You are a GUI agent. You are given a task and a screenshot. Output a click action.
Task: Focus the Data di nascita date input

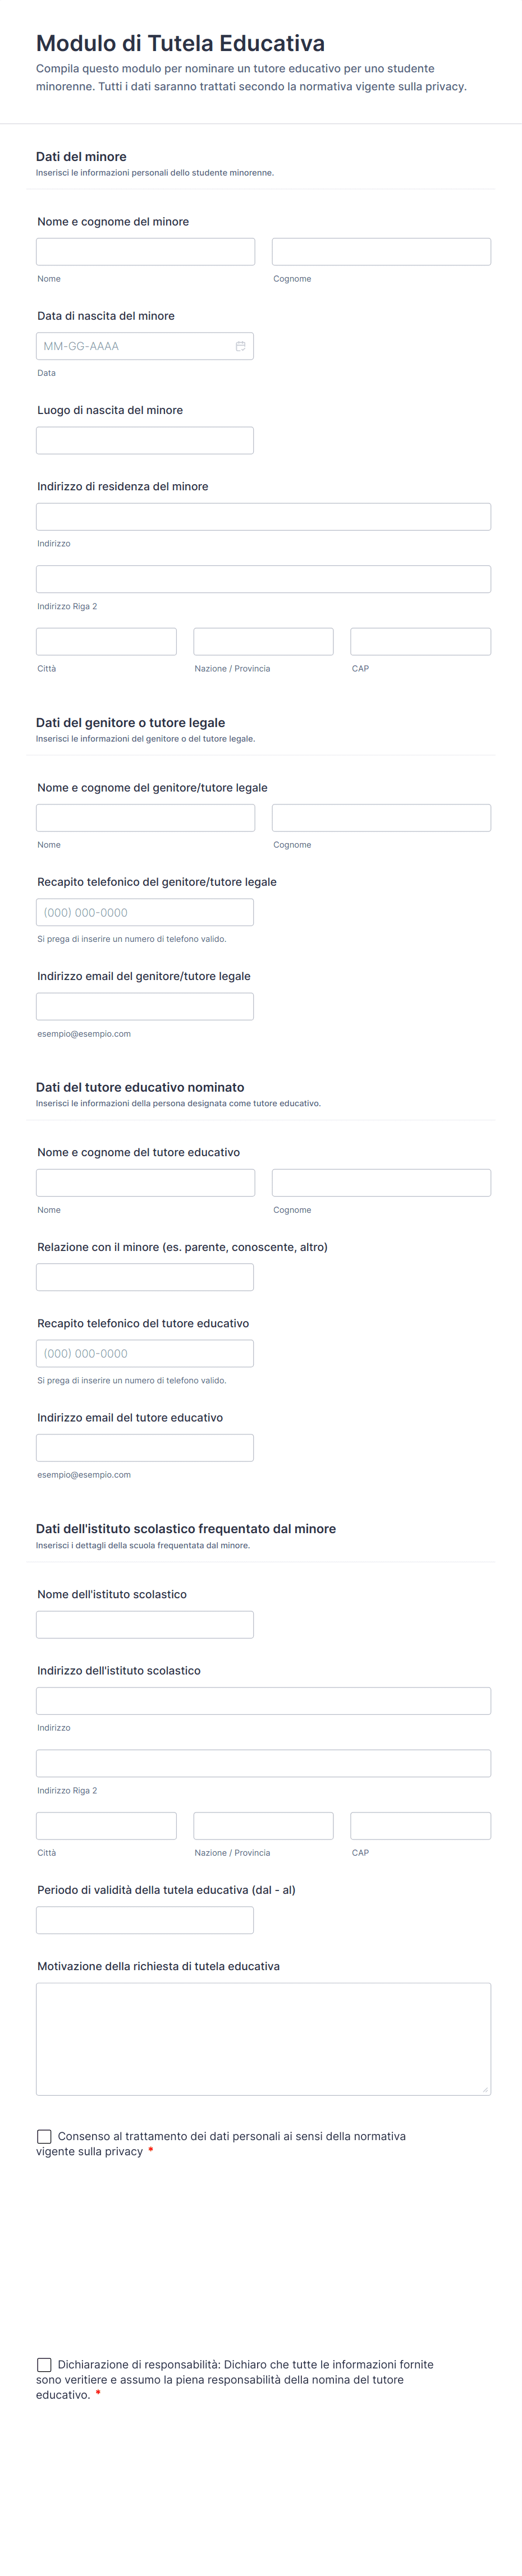(135, 346)
